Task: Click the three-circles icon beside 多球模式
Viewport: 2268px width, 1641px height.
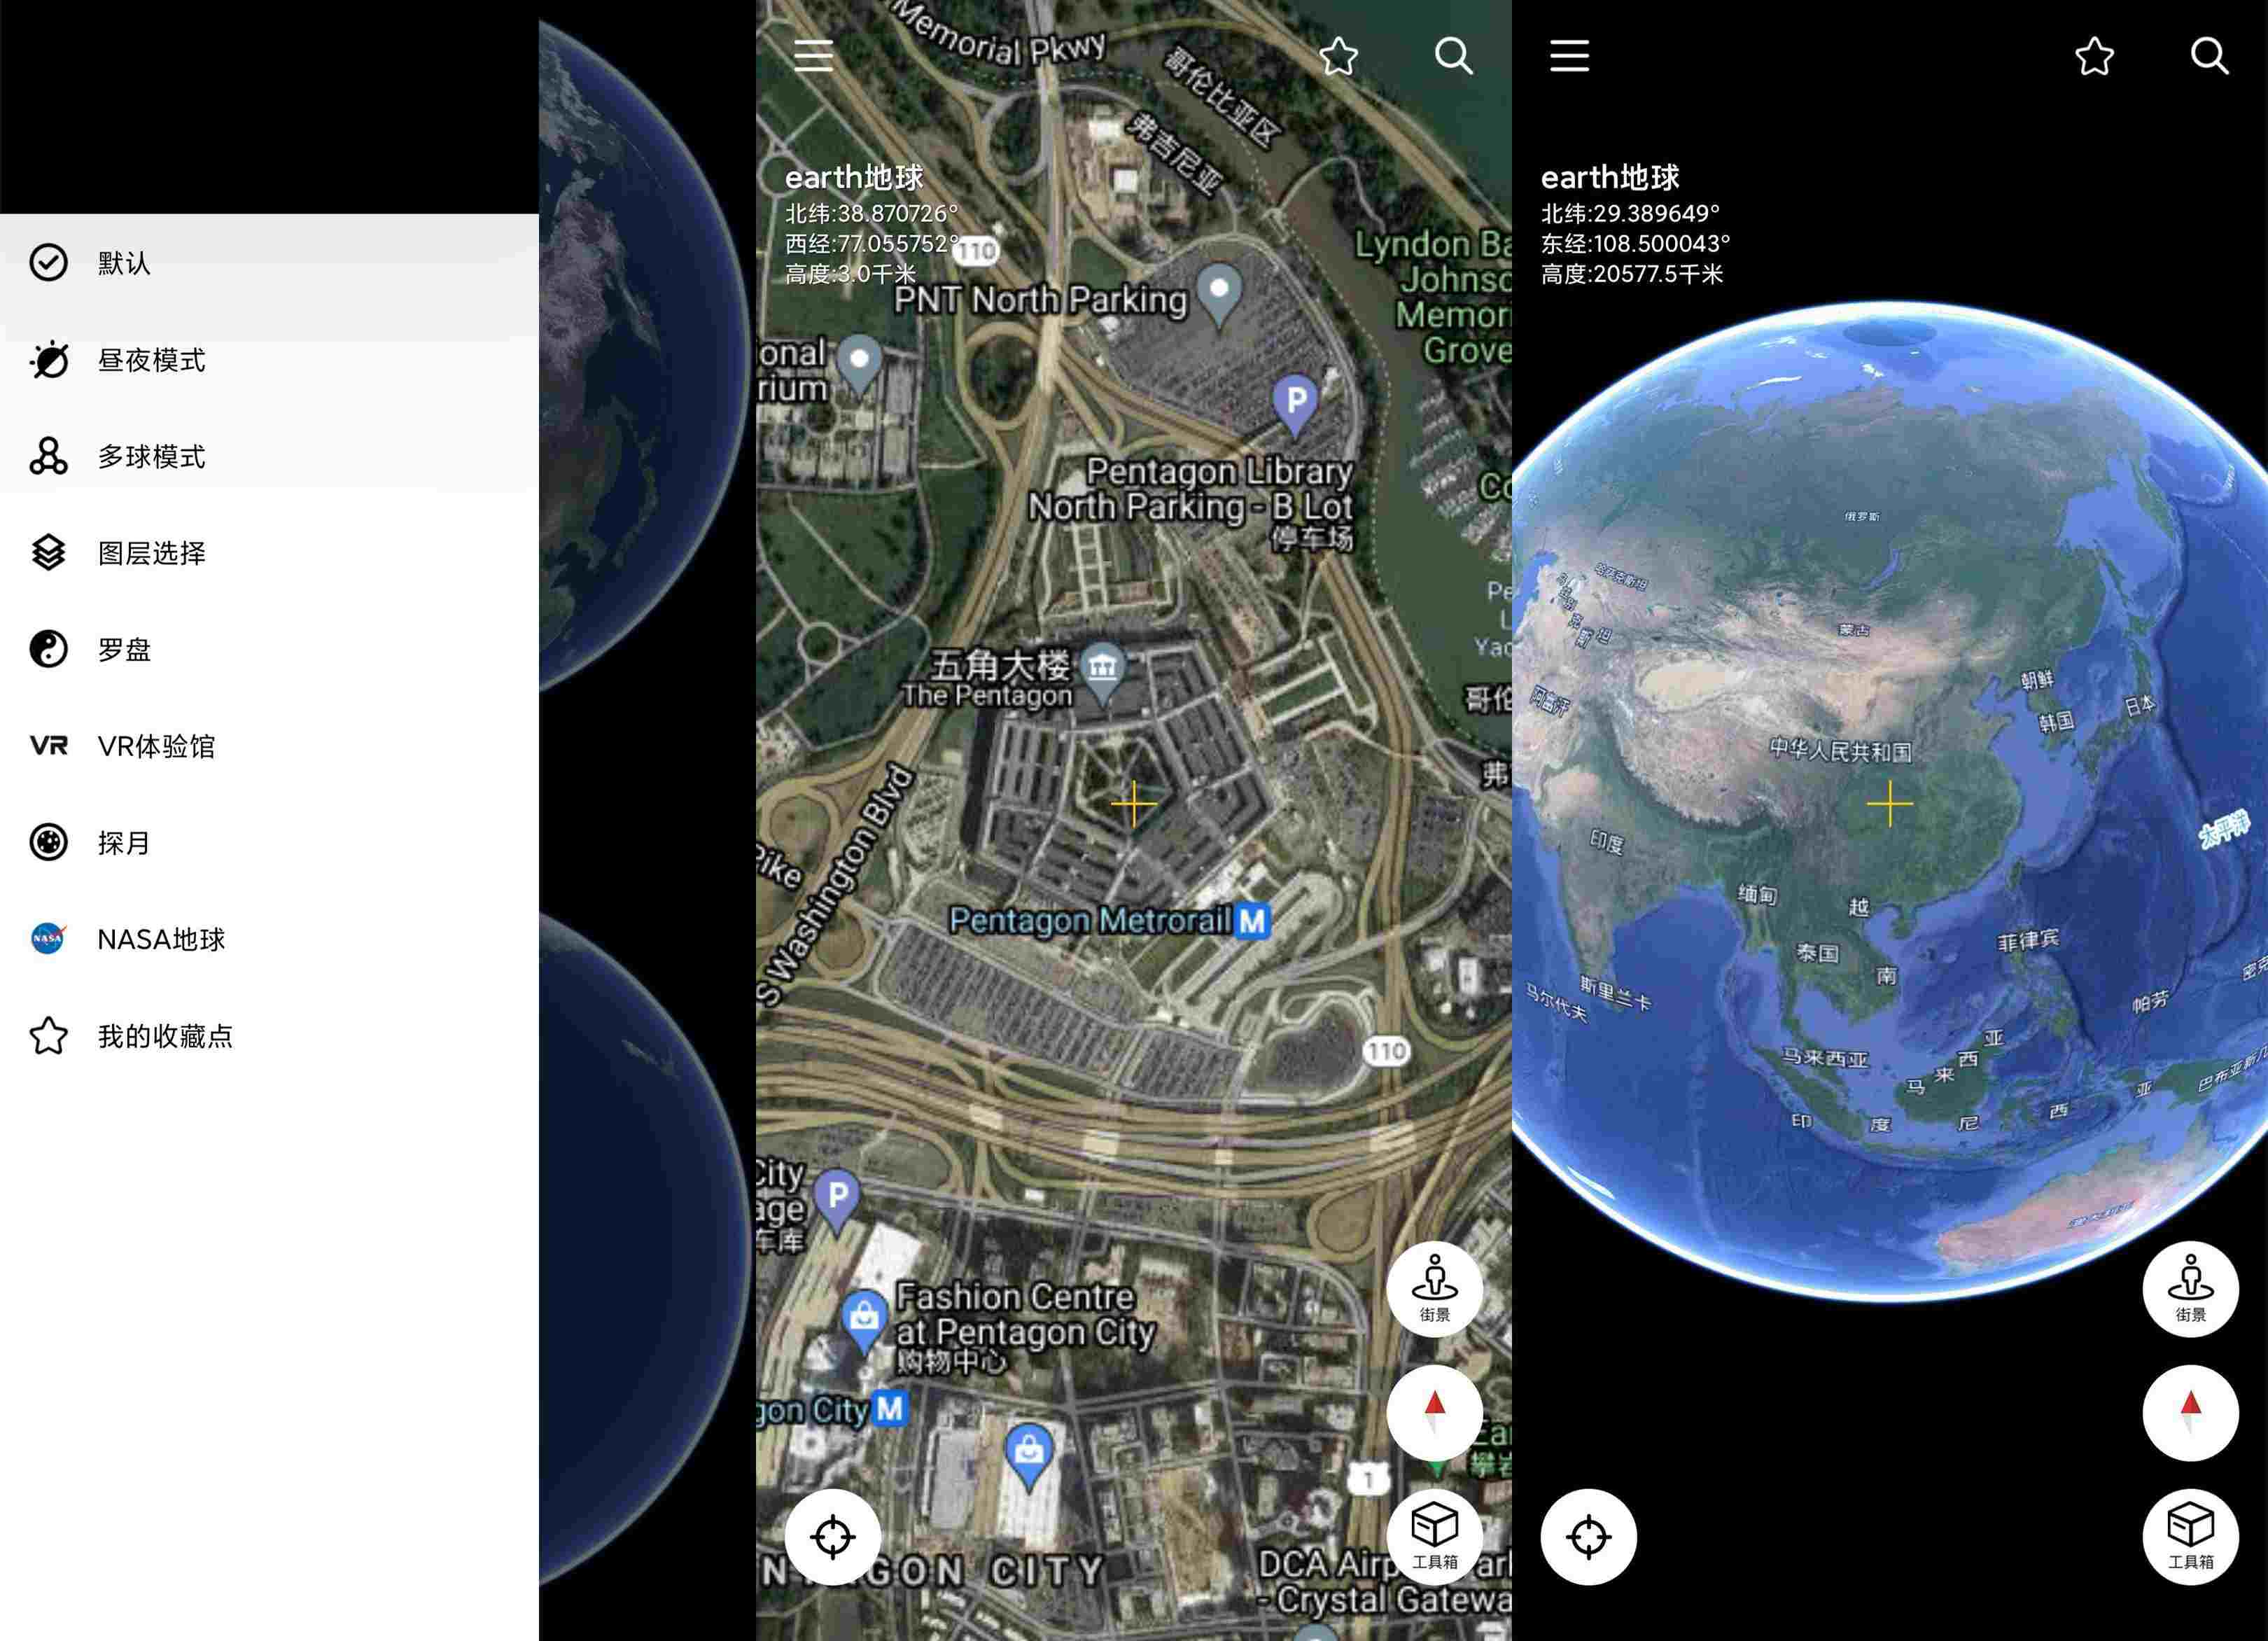Action: (48, 456)
